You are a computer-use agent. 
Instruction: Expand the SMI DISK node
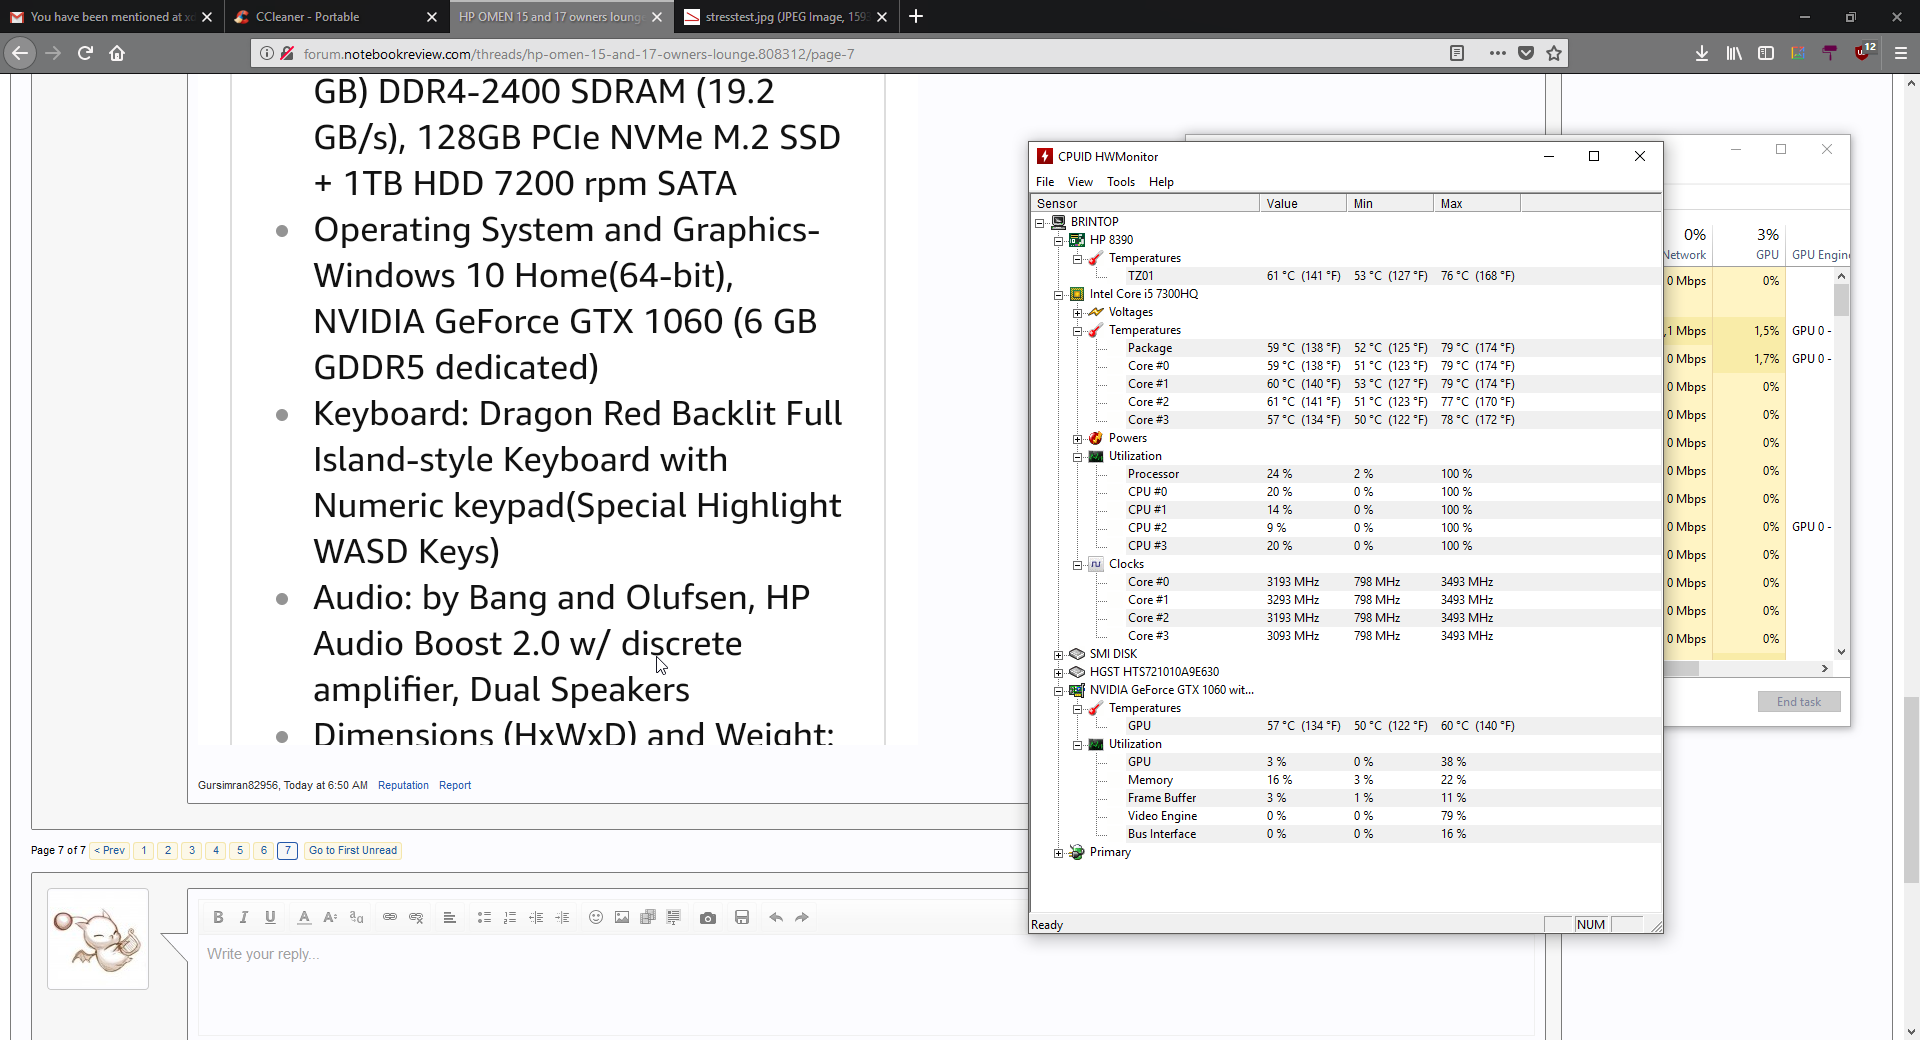pos(1059,655)
